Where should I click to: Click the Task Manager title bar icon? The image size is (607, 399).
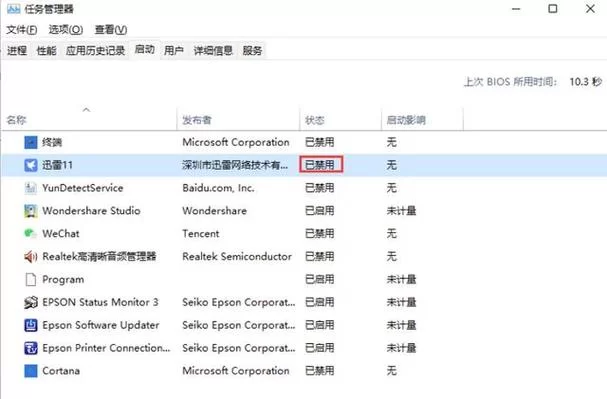(x=14, y=9)
